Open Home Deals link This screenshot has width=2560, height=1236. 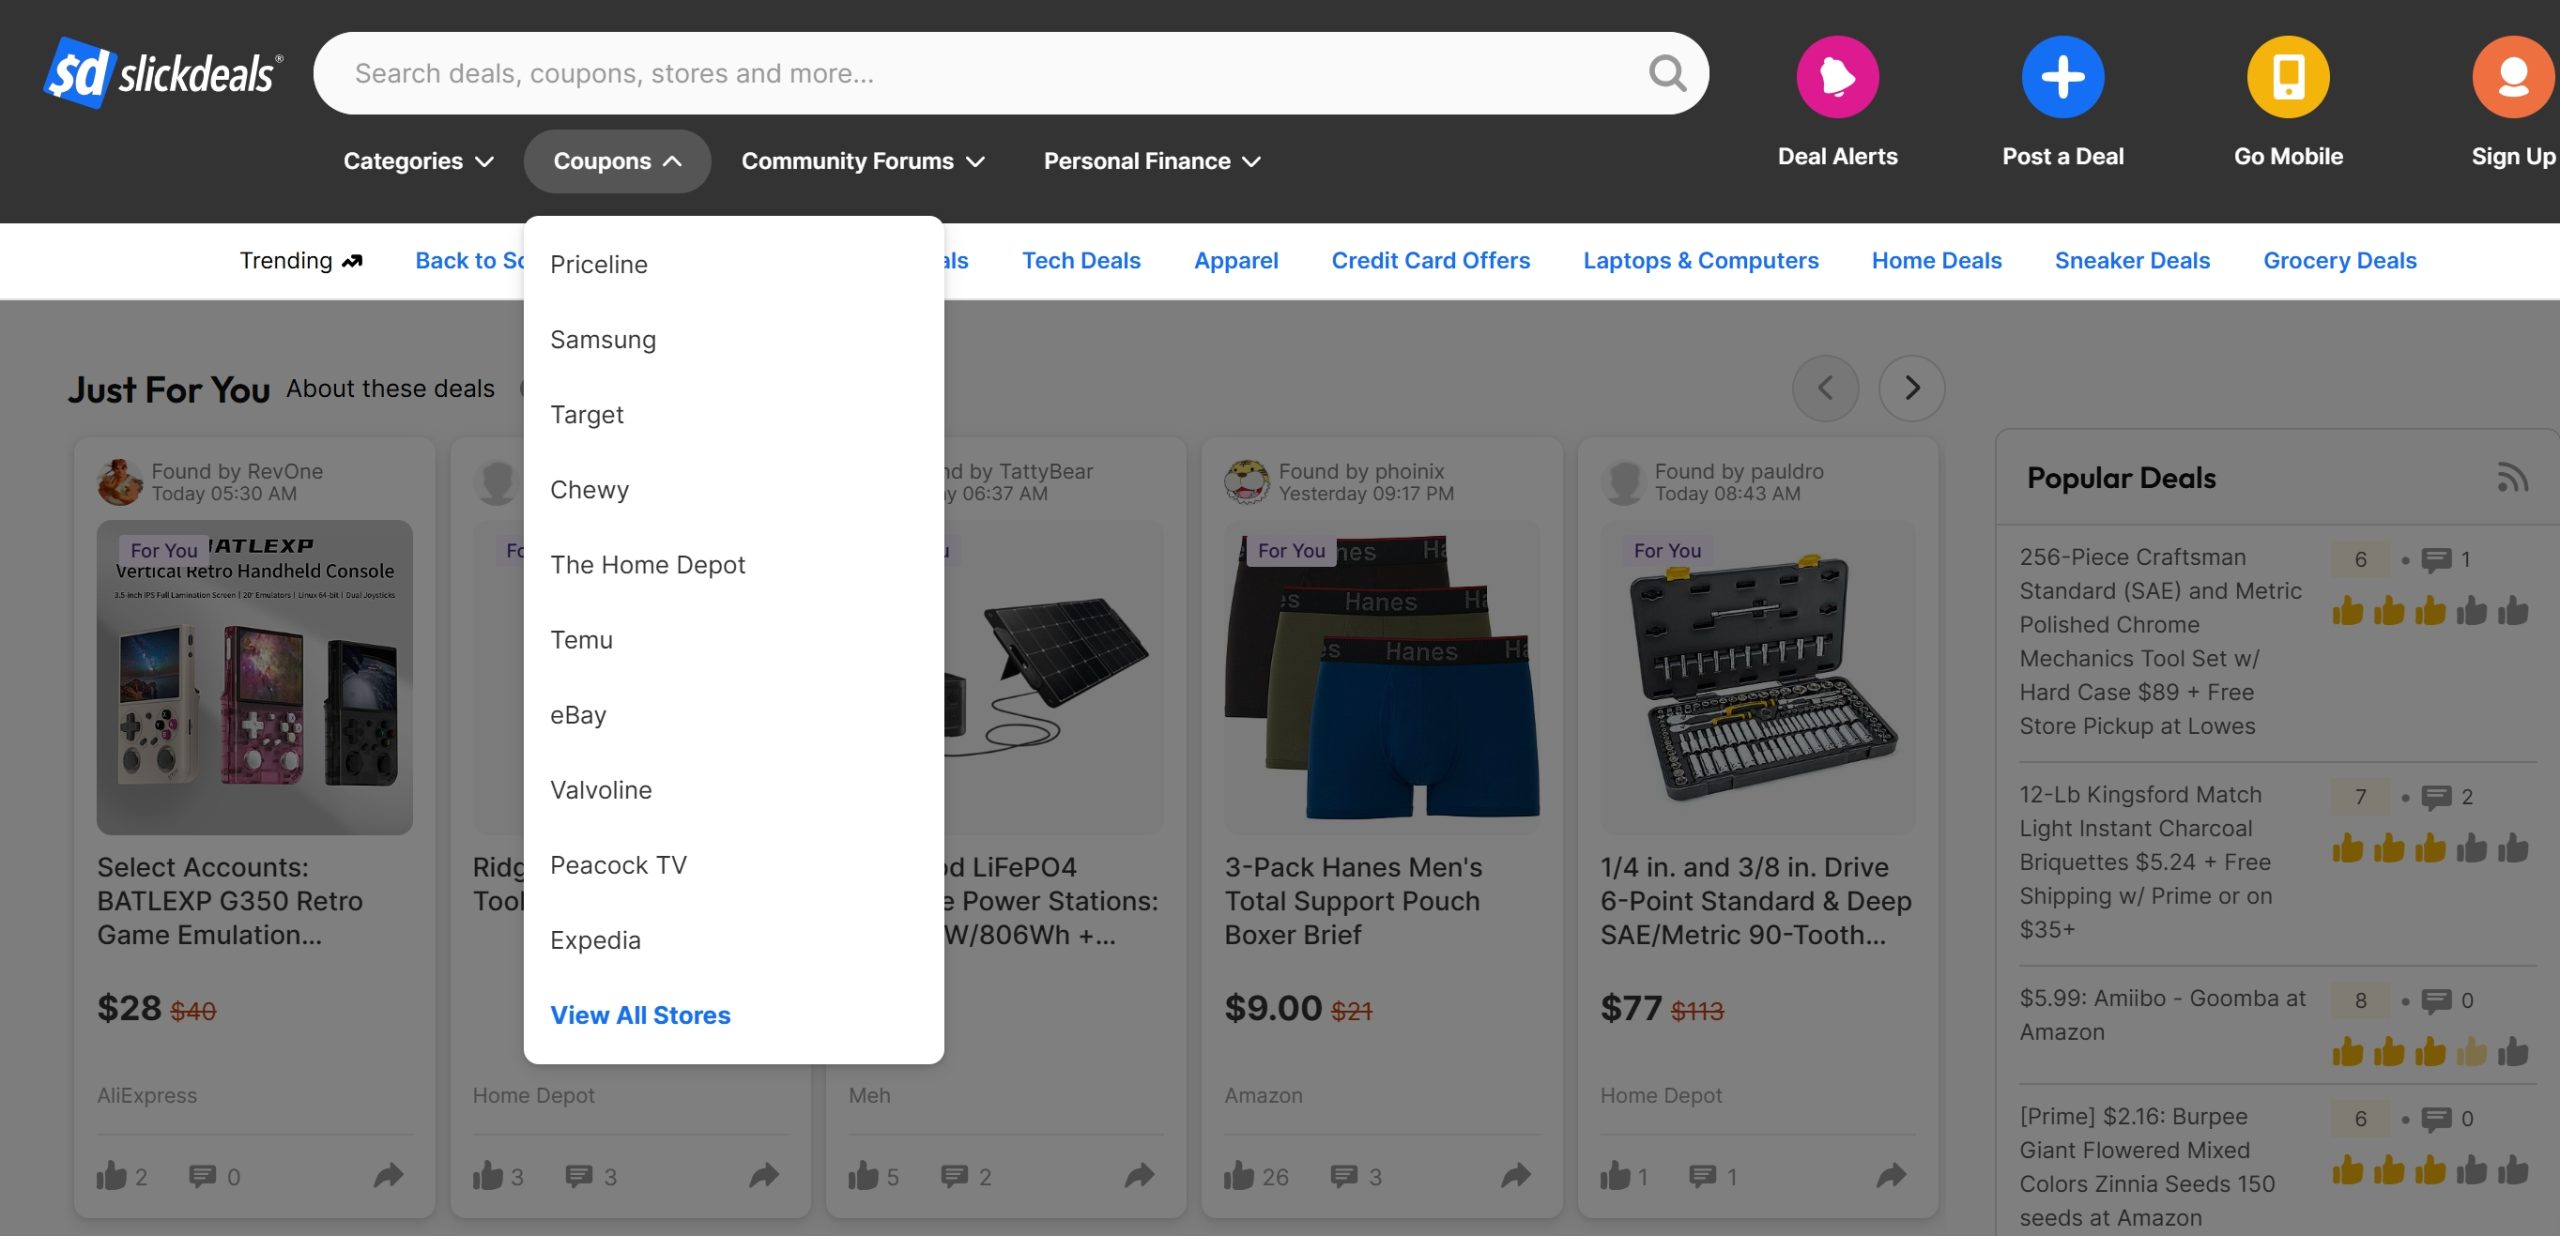[1936, 261]
